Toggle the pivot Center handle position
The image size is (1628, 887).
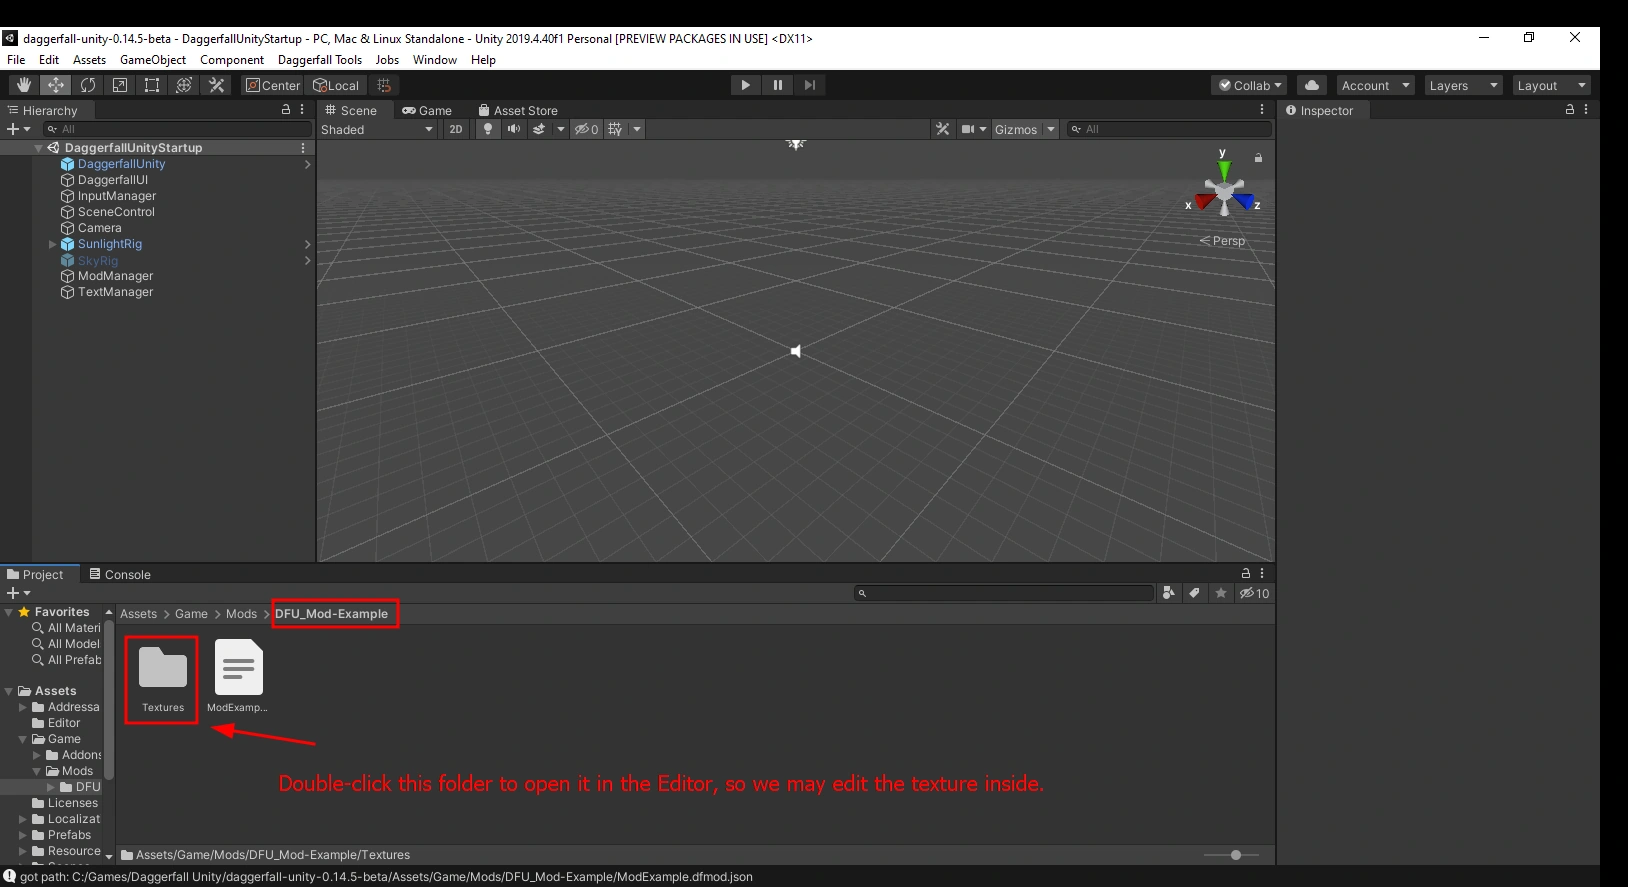(x=273, y=85)
